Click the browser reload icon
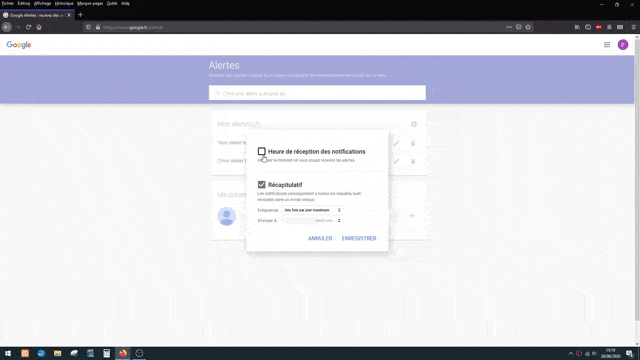Image resolution: width=640 pixels, height=360 pixels. tap(28, 27)
